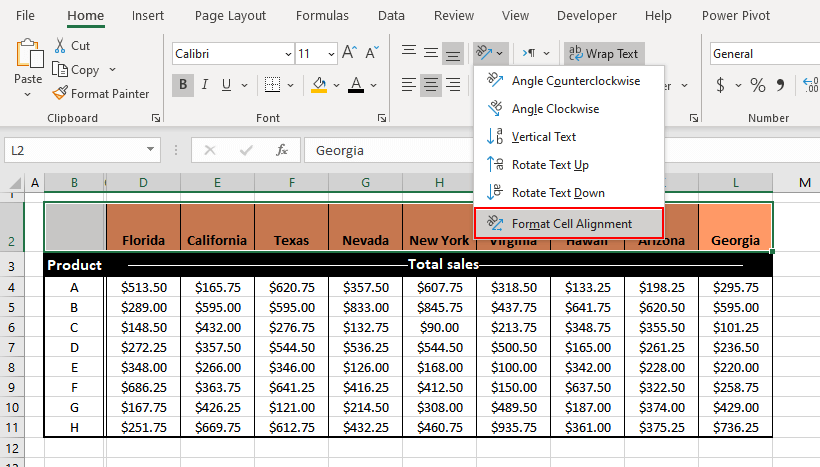Viewport: 820px width, 467px height.
Task: Align text left
Action: [409, 85]
